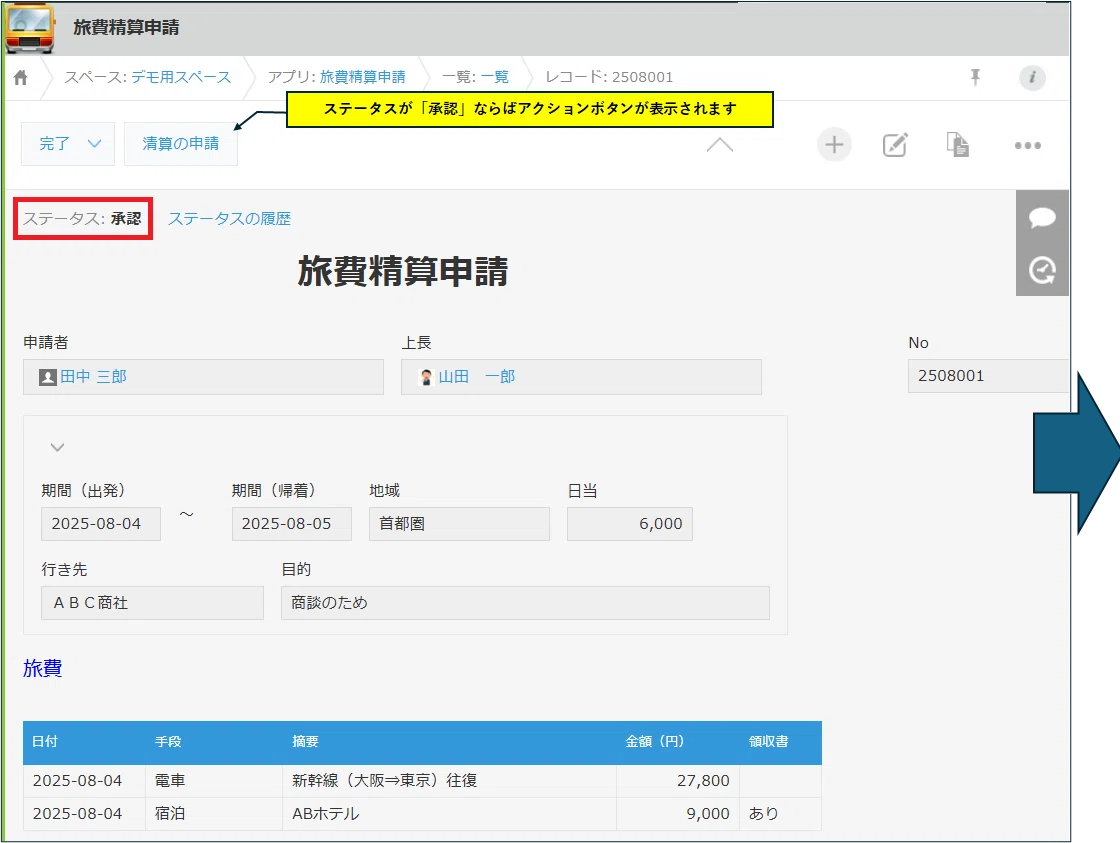Click the pin icon in breadcrumb bar

coord(976,78)
